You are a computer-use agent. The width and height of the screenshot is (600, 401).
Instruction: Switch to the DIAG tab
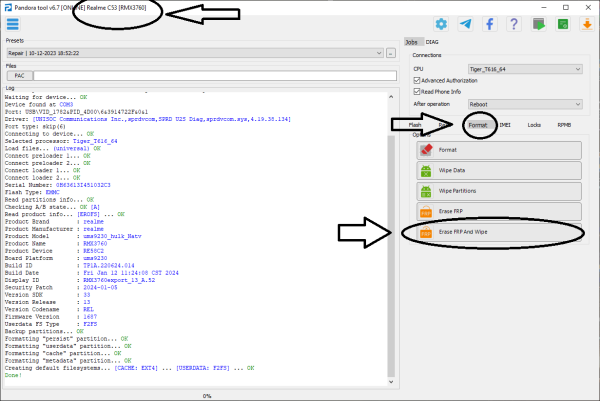pos(432,42)
